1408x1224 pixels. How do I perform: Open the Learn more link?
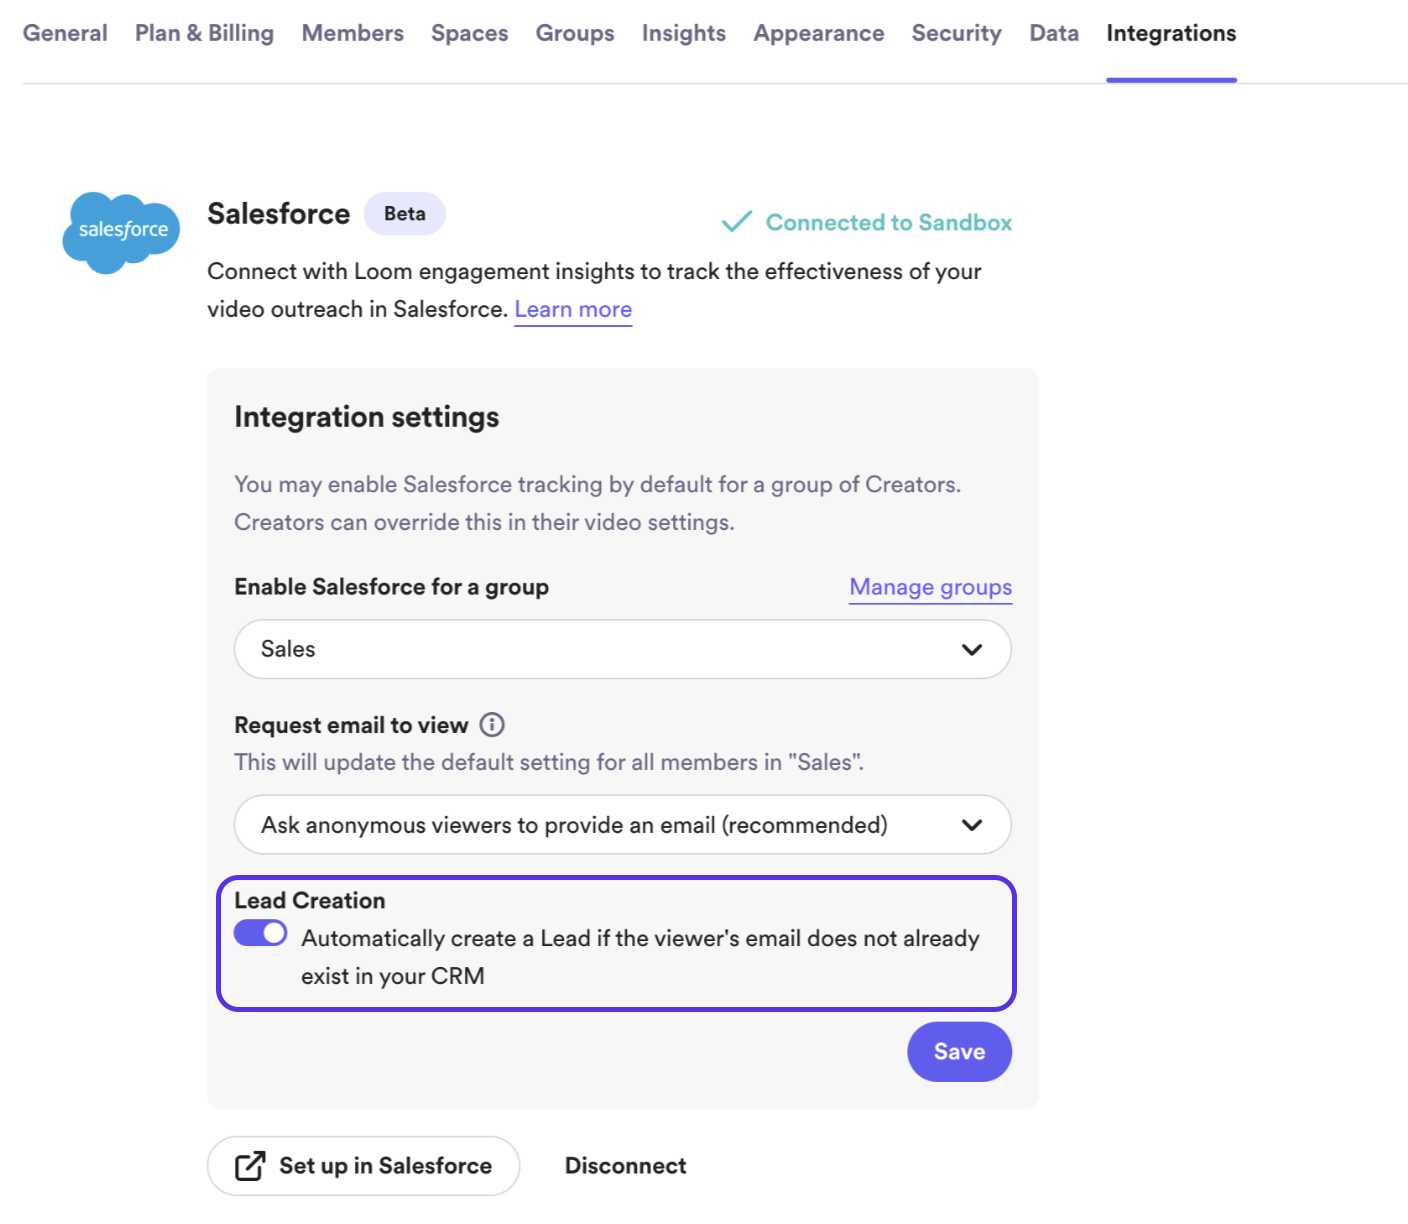click(572, 309)
